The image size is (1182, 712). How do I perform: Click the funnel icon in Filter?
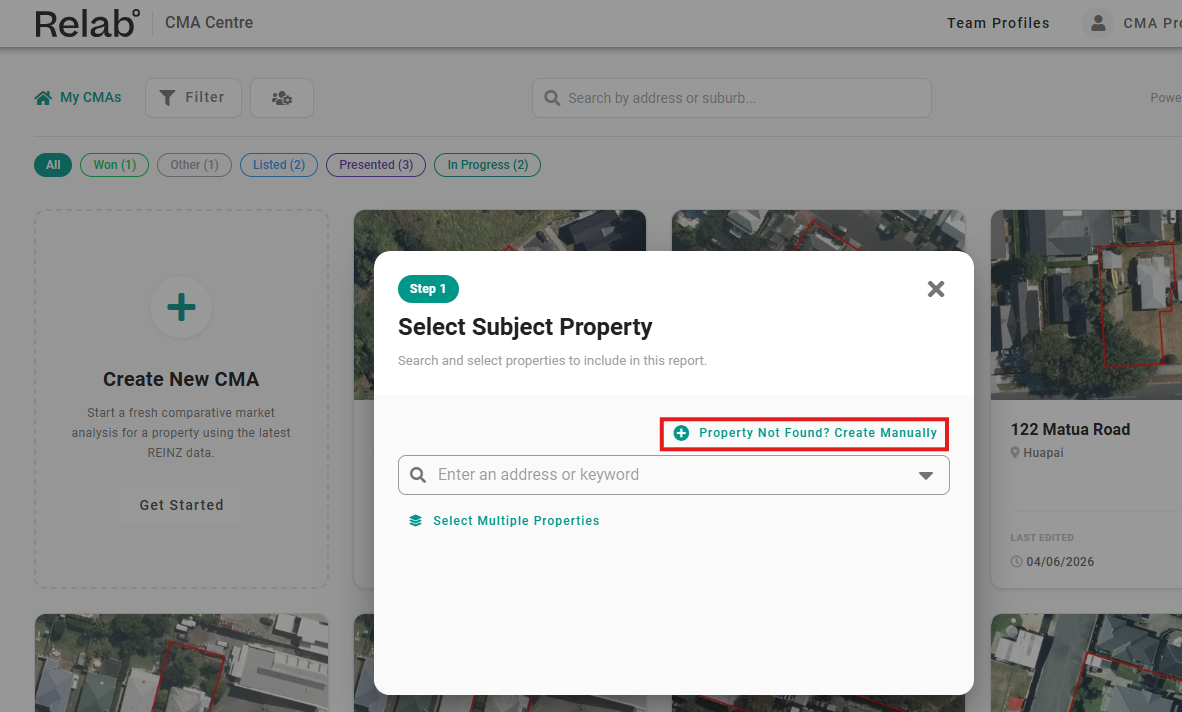pos(167,98)
